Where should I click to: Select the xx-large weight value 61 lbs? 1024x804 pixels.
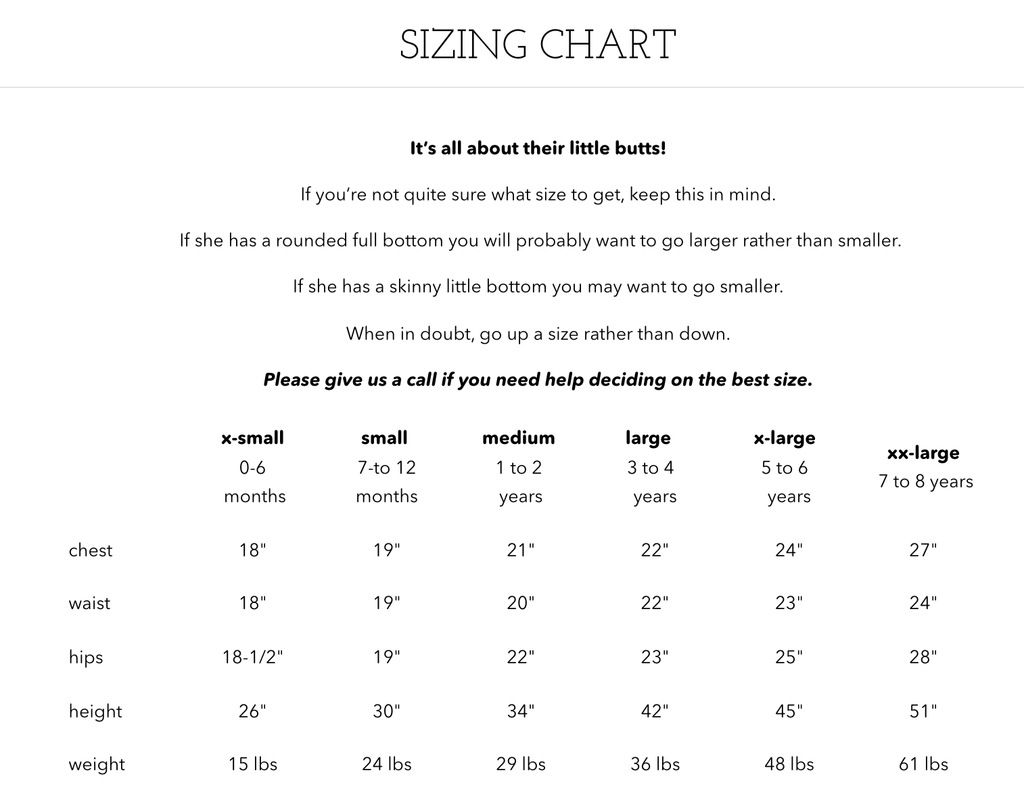click(923, 765)
